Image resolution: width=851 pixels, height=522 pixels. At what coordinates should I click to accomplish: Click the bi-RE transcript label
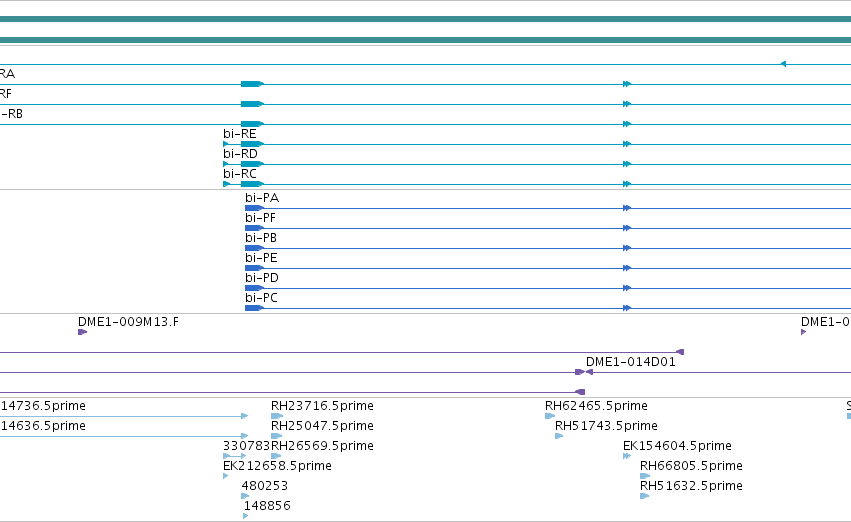239,133
